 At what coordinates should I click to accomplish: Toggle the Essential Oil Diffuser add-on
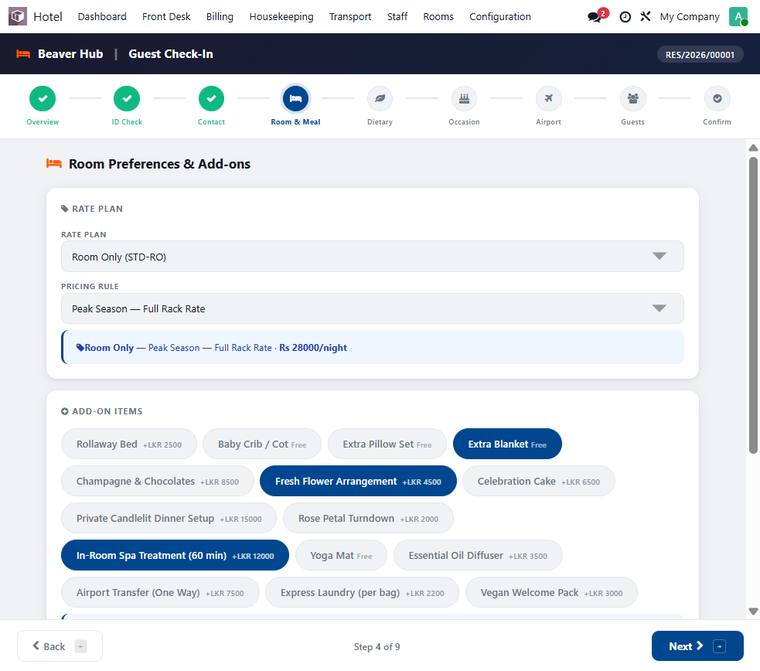click(478, 556)
